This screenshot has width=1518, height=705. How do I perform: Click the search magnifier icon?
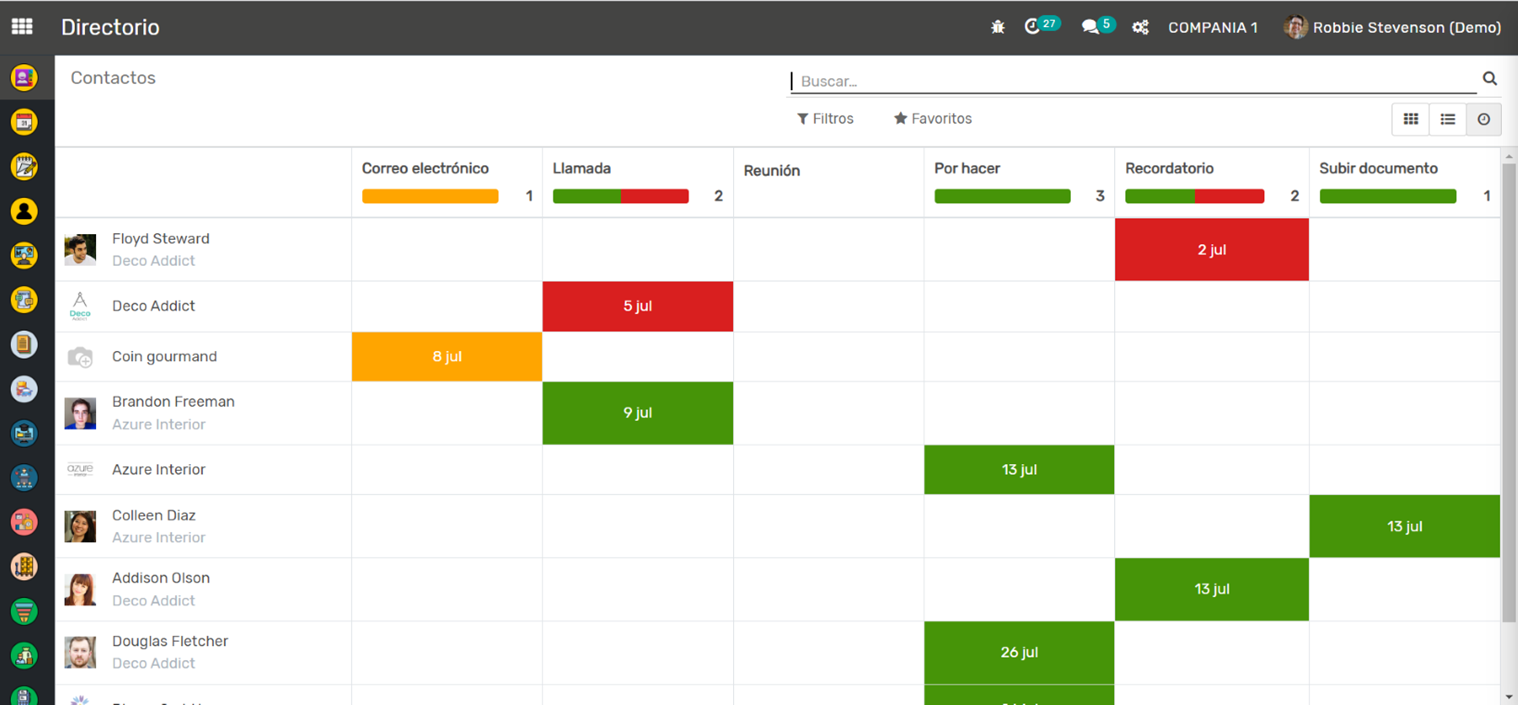click(x=1489, y=79)
